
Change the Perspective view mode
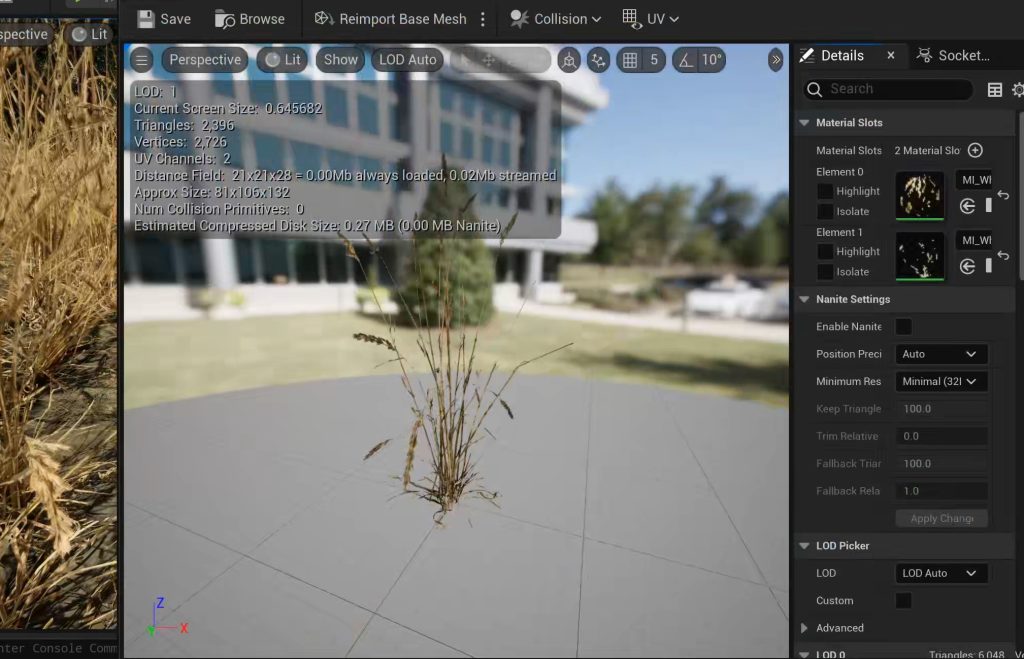pyautogui.click(x=205, y=60)
